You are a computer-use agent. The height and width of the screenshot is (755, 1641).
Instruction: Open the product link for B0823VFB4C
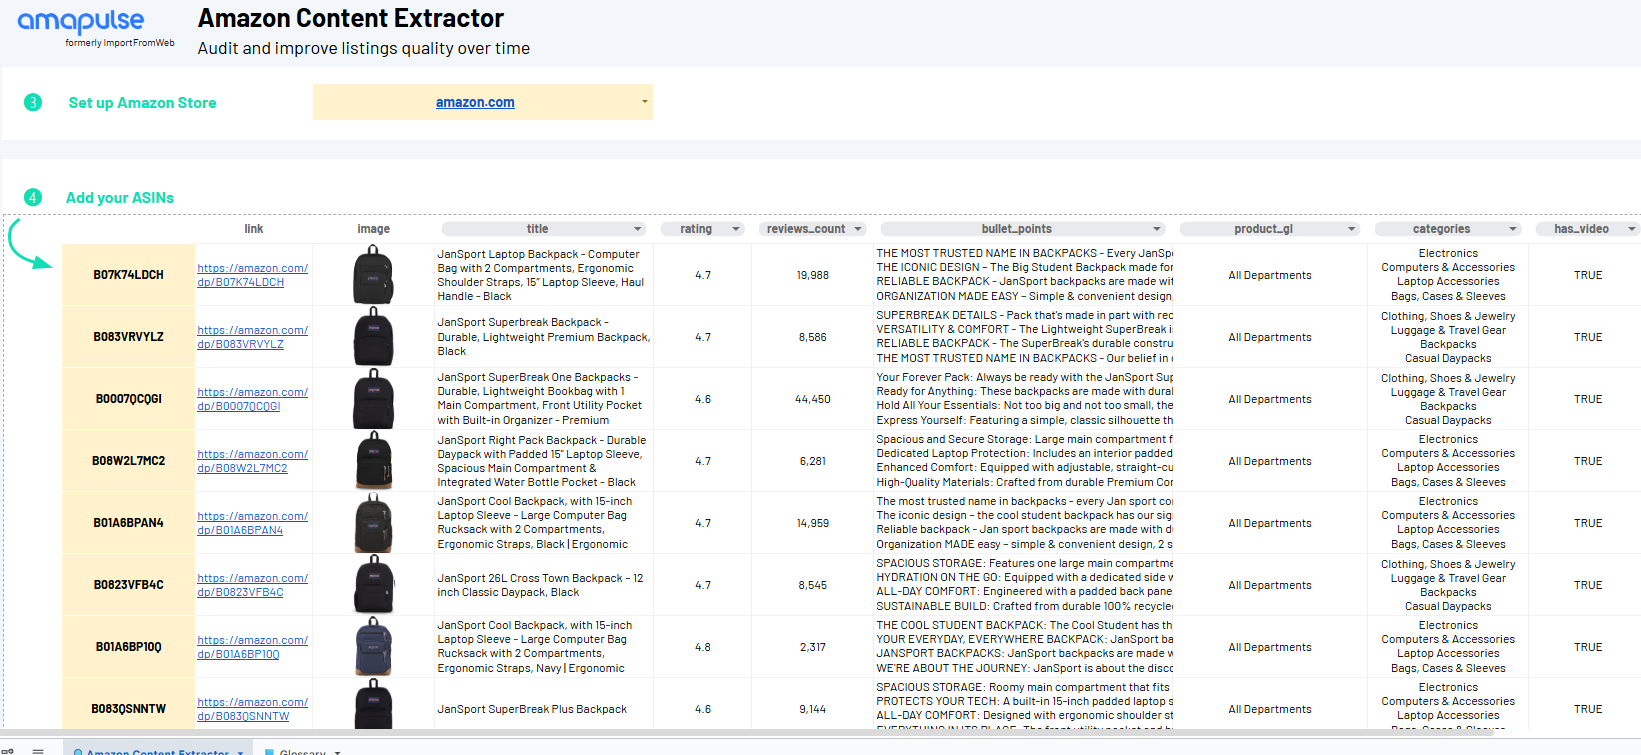pos(253,585)
